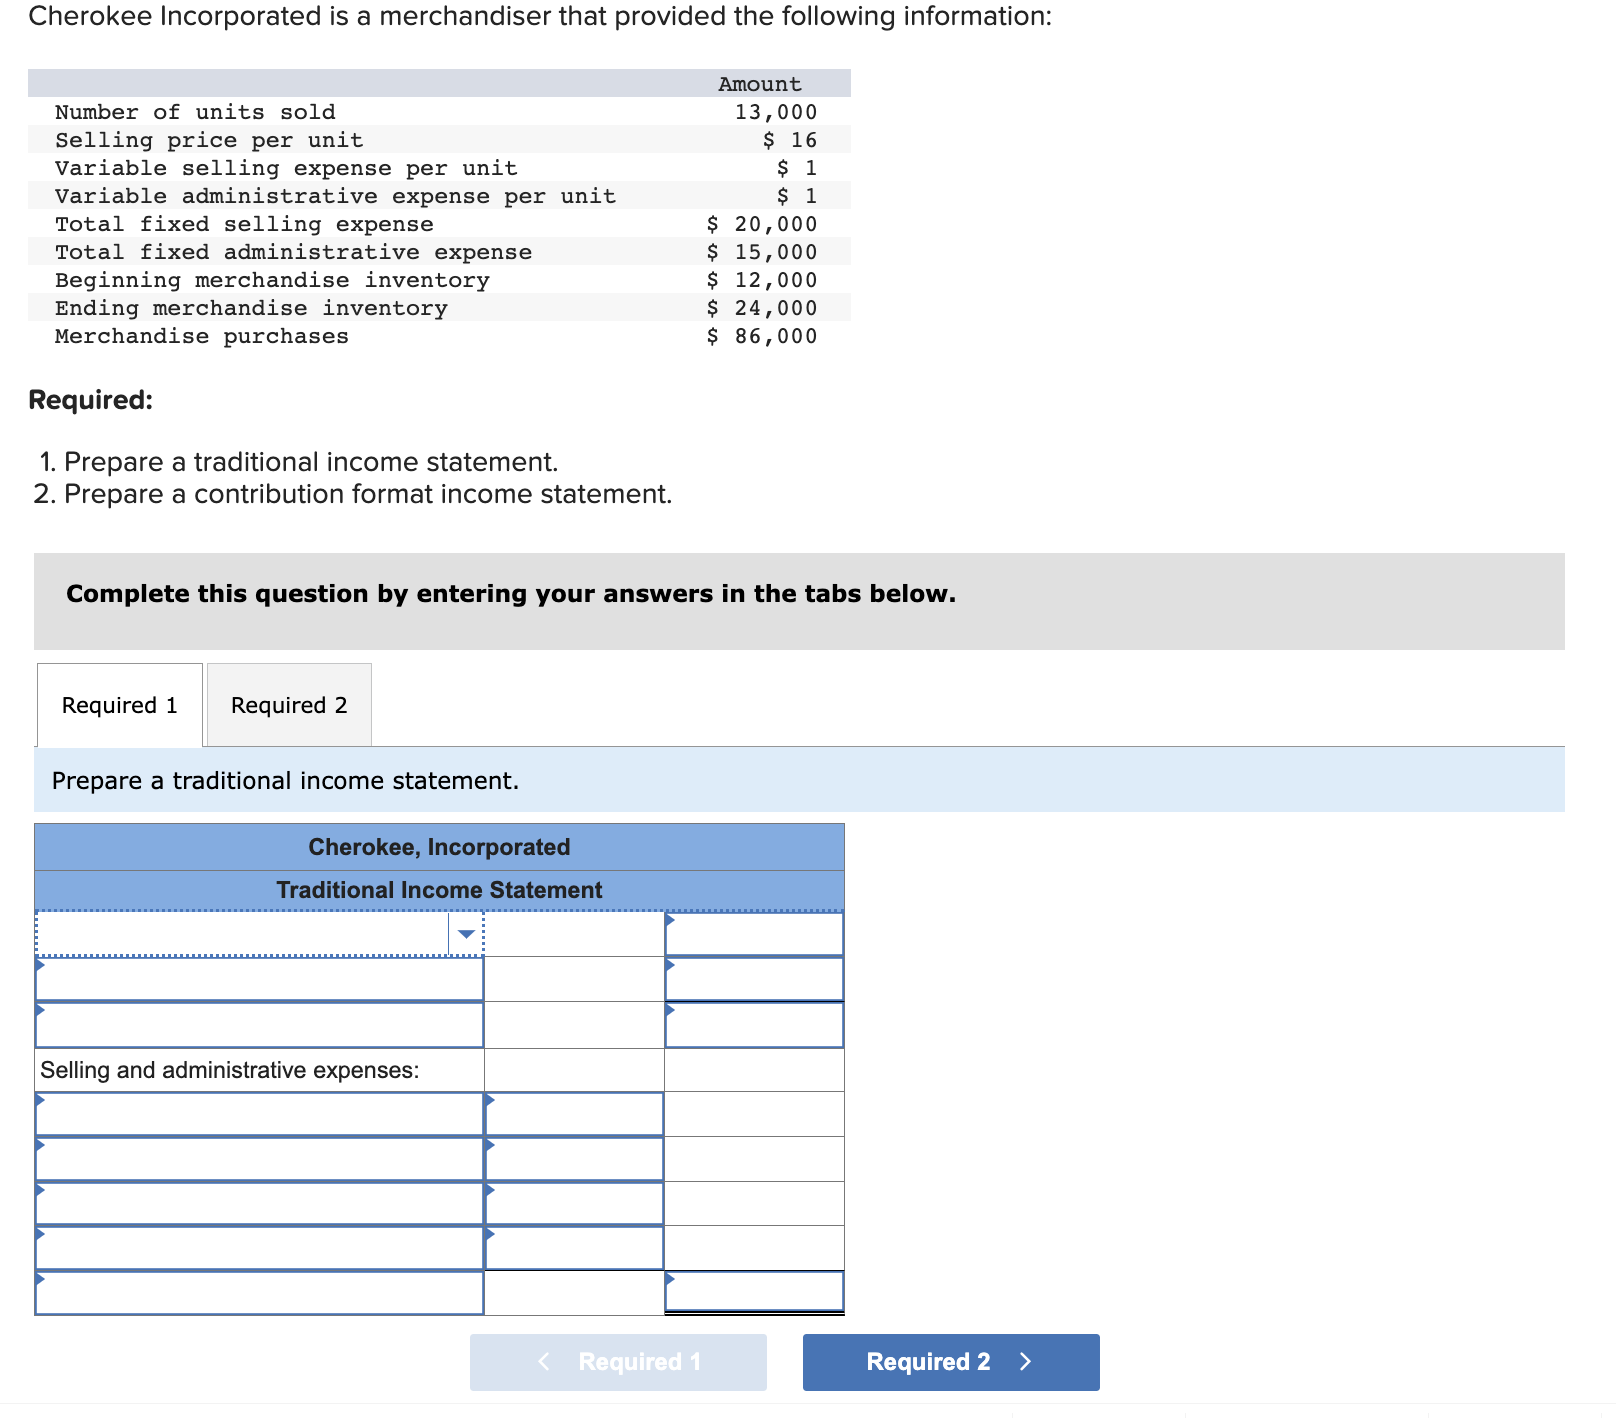This screenshot has width=1616, height=1418.
Task: Click the amount cell in the first statement row
Action: [x=754, y=934]
